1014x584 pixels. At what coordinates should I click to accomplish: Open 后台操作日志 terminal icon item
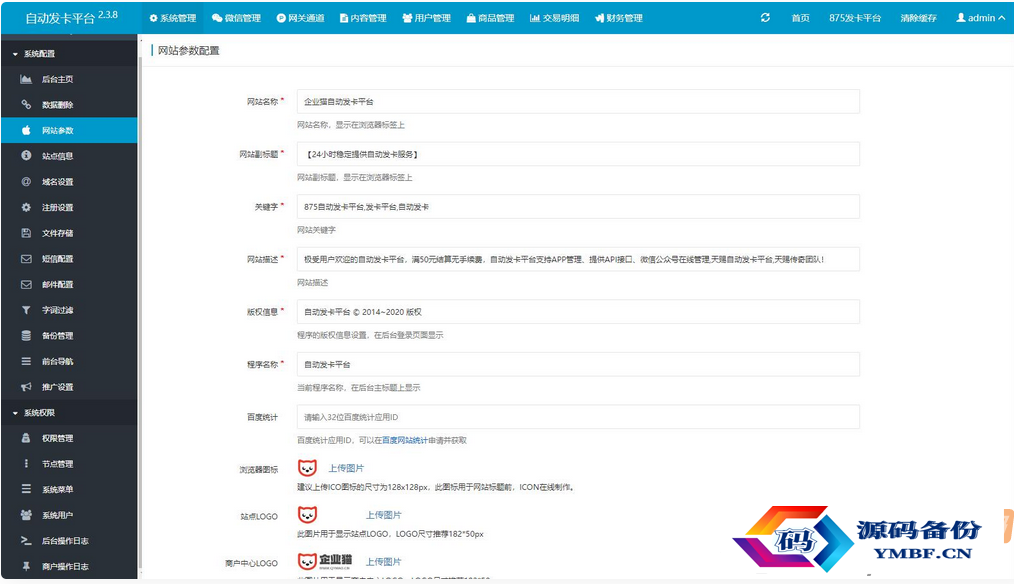(x=69, y=541)
